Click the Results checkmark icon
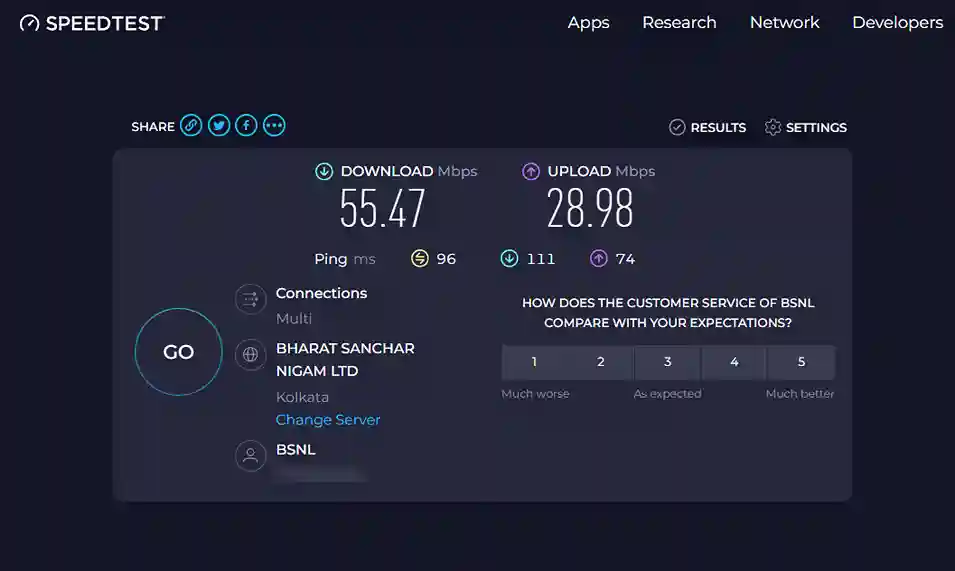 pos(677,127)
